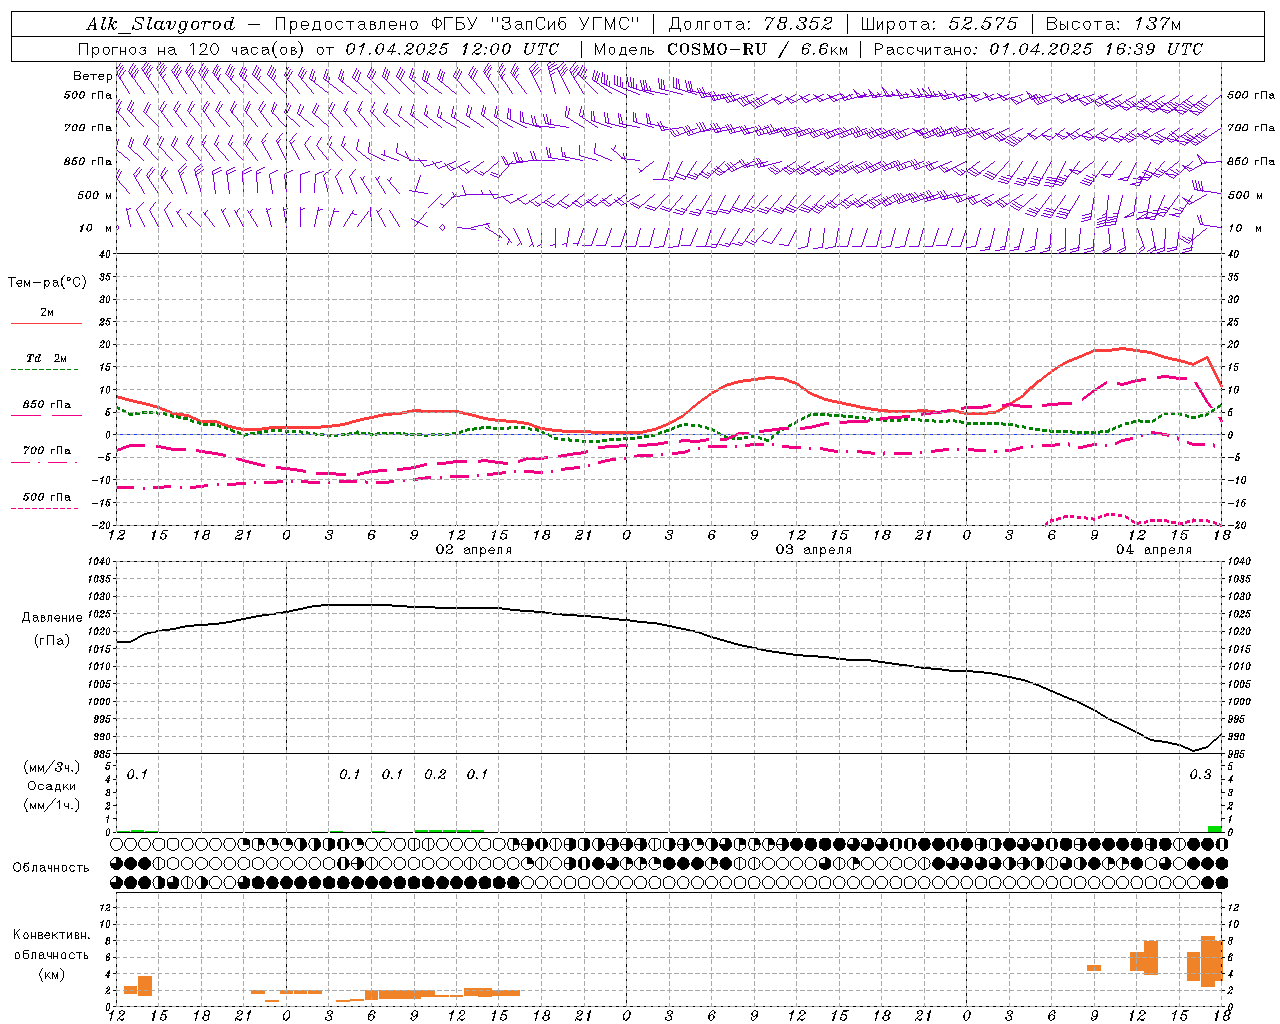The image size is (1280, 1024).
Task: Click the '02 апреля' date label
Action: (474, 550)
